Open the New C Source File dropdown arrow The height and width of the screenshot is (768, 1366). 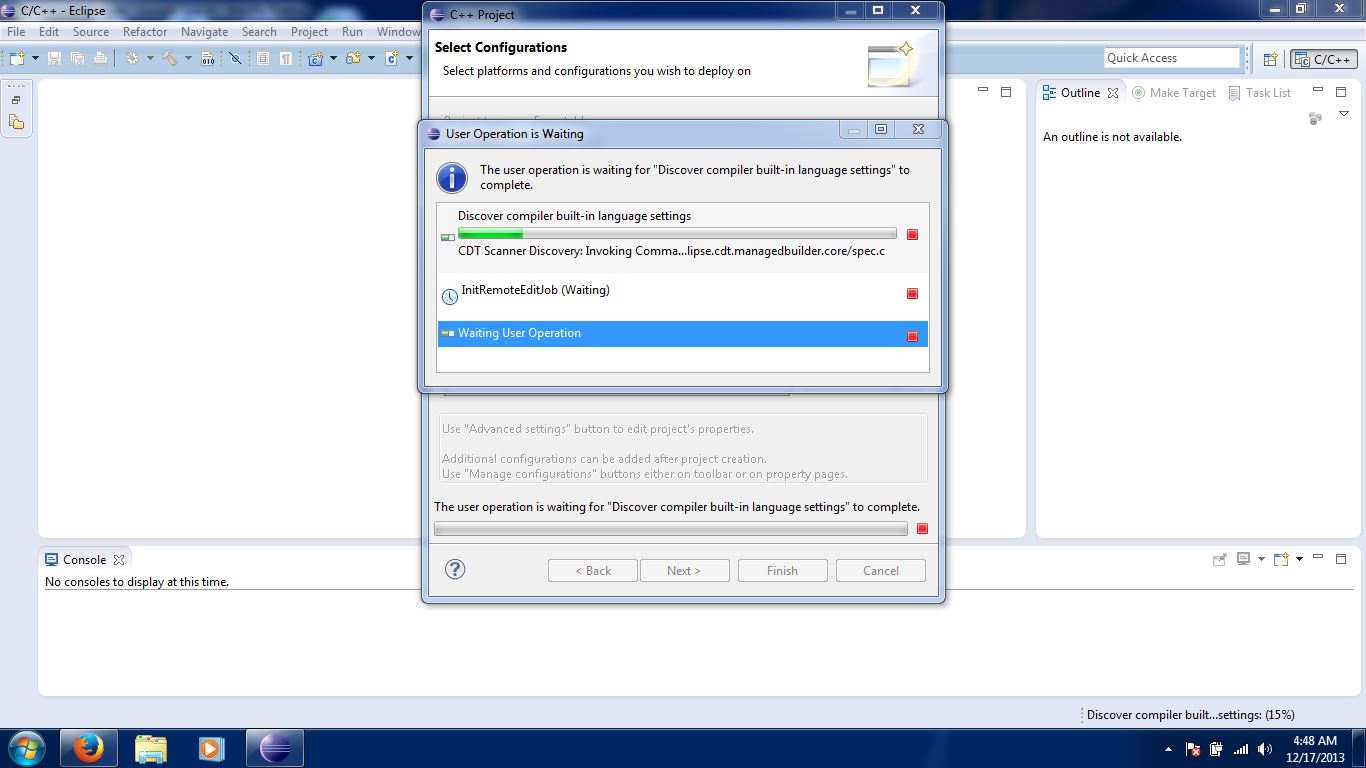(409, 58)
